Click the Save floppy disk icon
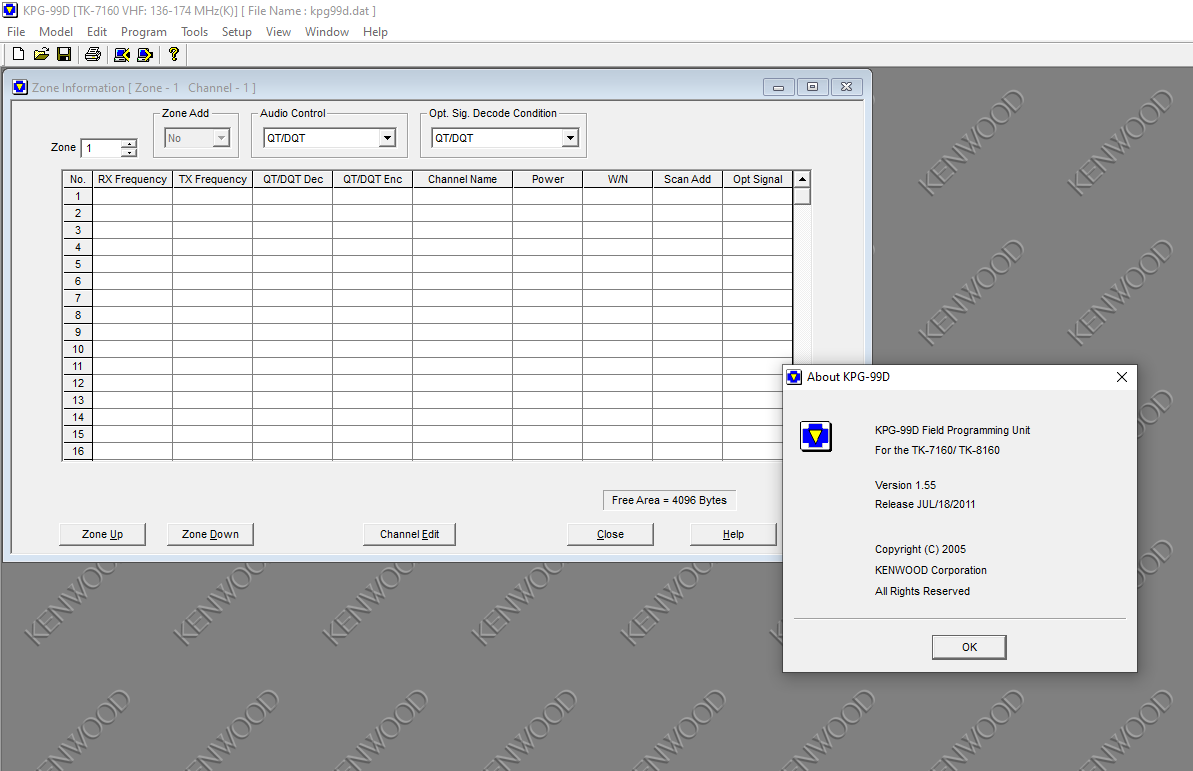The image size is (1193, 771). click(64, 54)
